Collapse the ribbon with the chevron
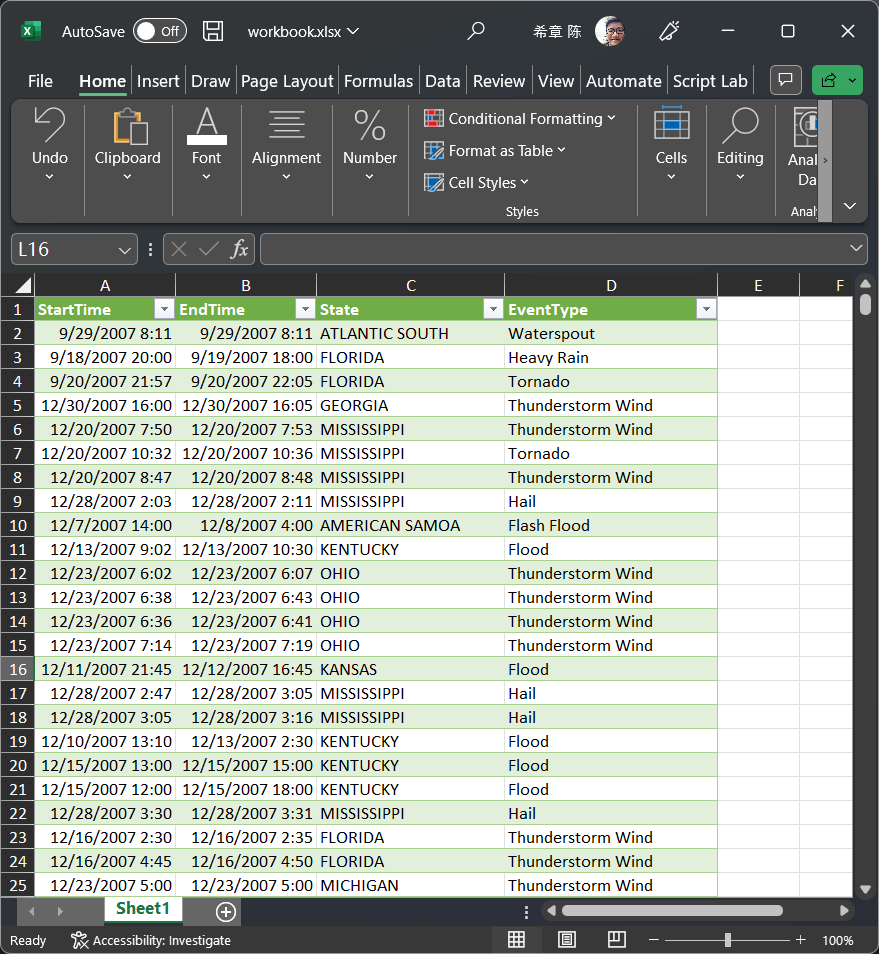Screen dimensions: 879x954 tap(850, 206)
